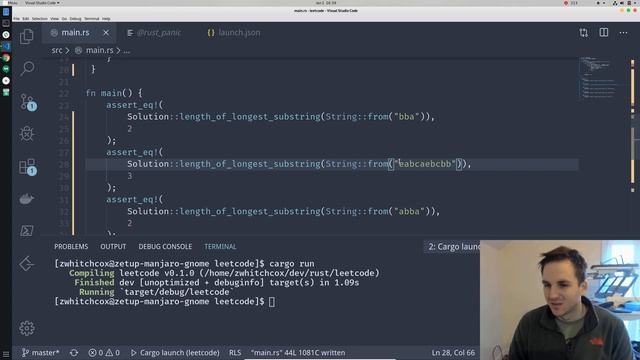Open the Docker whale view
Screen dimensions: 640x360
(27, 199)
